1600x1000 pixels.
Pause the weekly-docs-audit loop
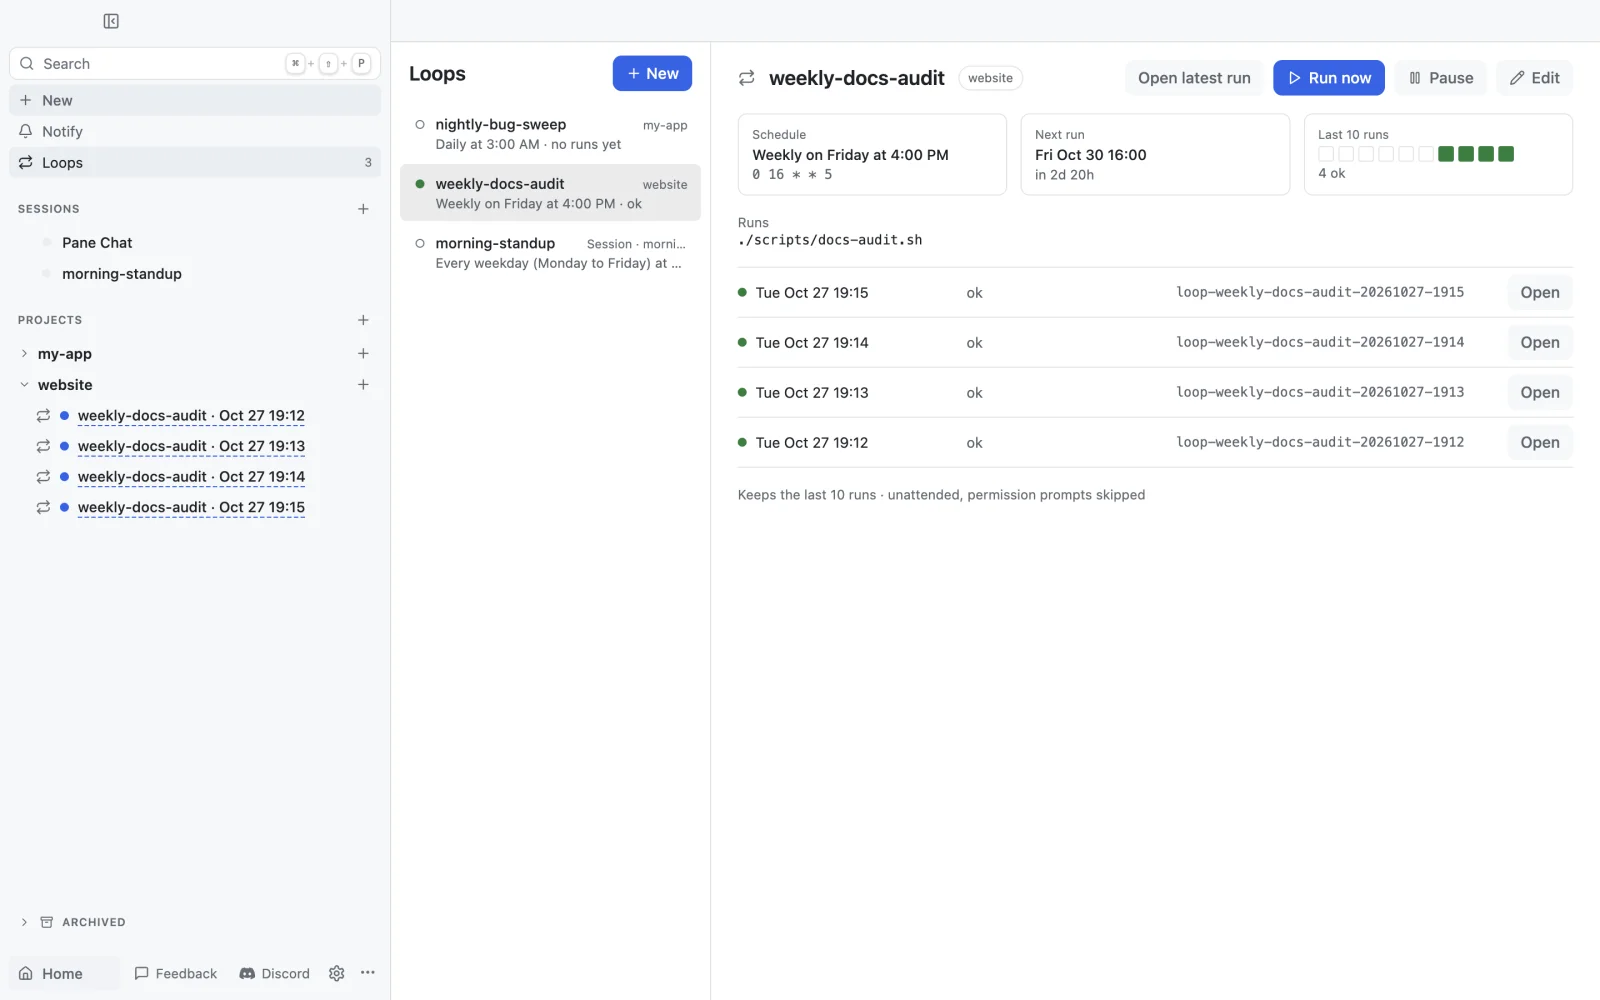pyautogui.click(x=1441, y=78)
